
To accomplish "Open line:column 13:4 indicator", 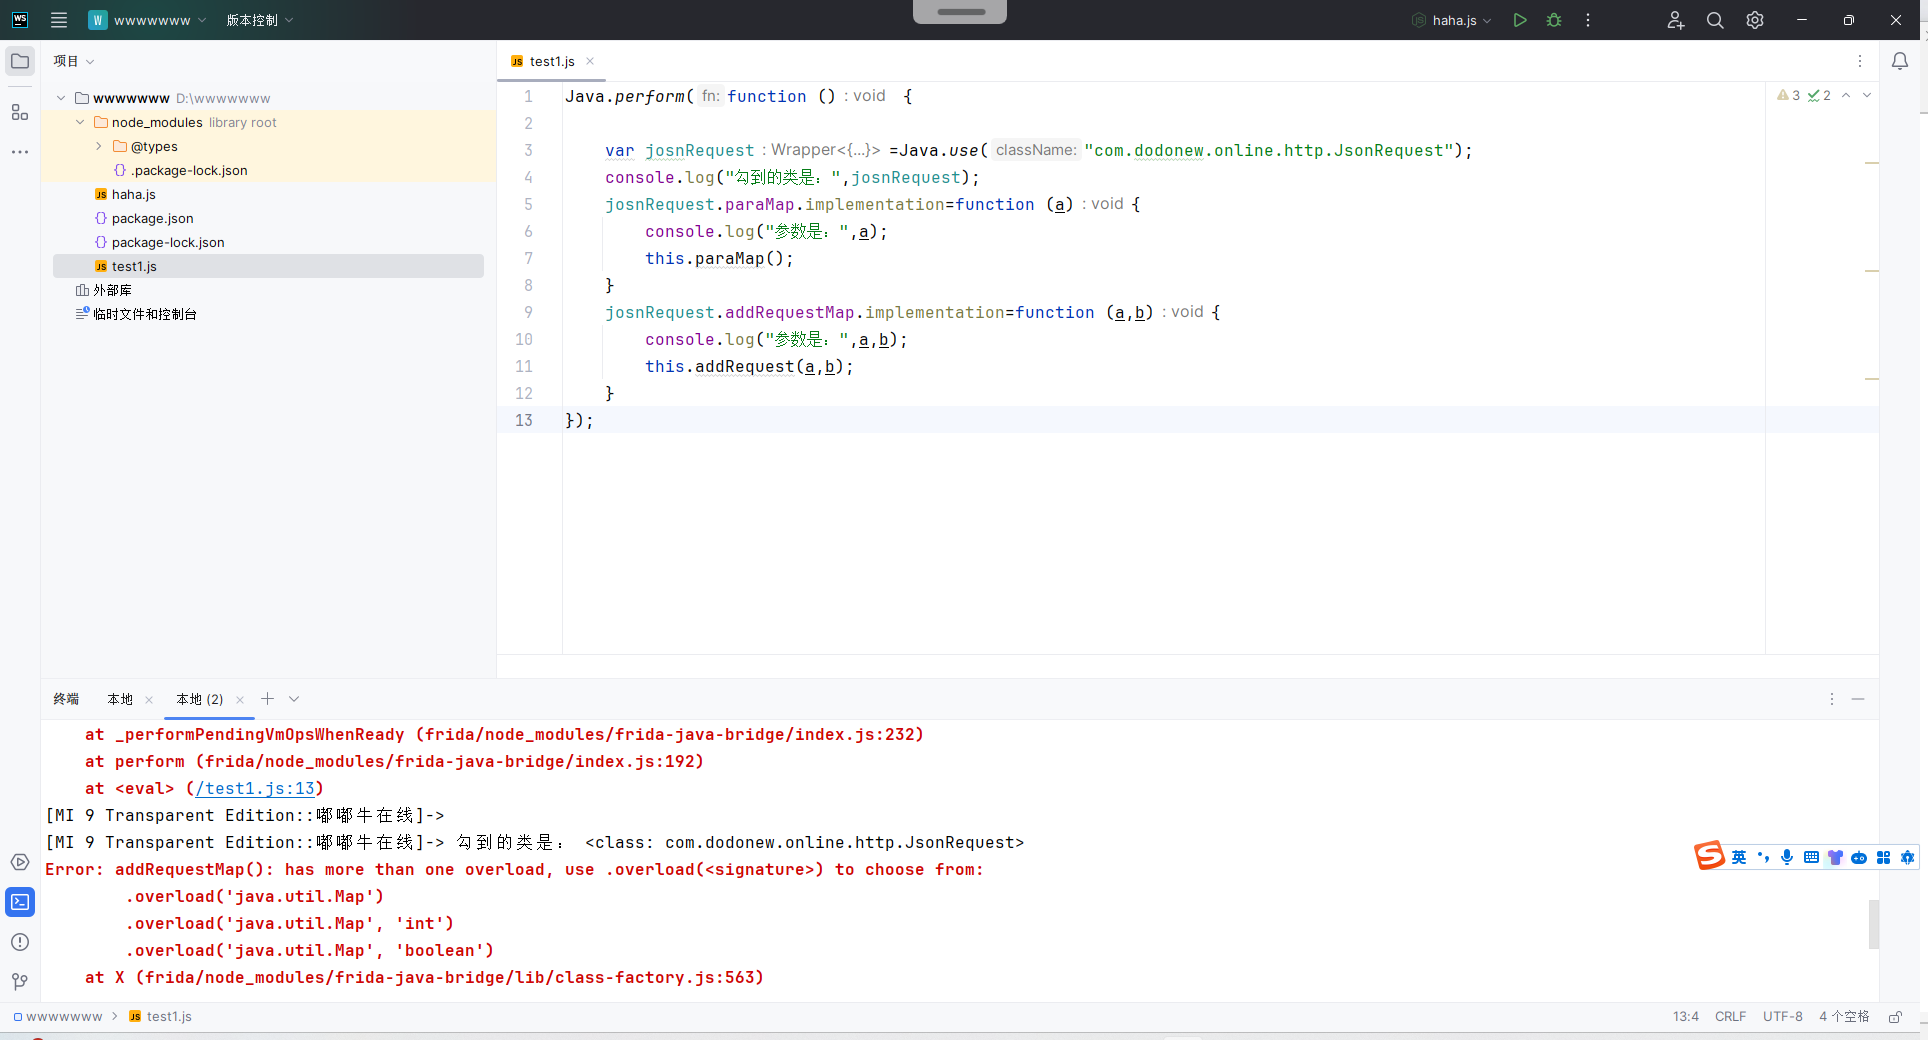I will 1686,1016.
